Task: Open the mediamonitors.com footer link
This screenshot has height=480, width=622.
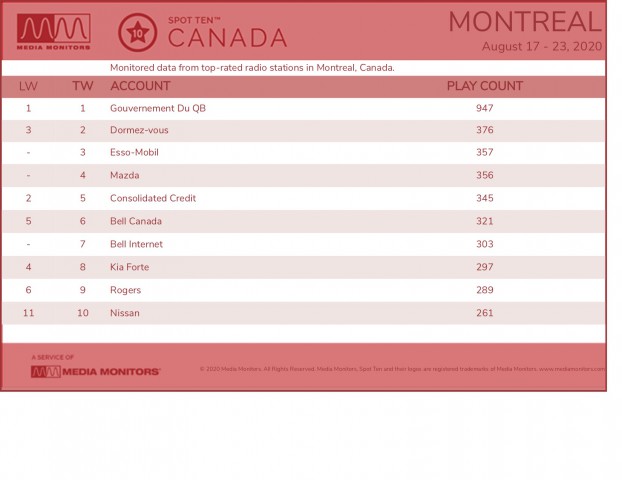Action: [572, 369]
